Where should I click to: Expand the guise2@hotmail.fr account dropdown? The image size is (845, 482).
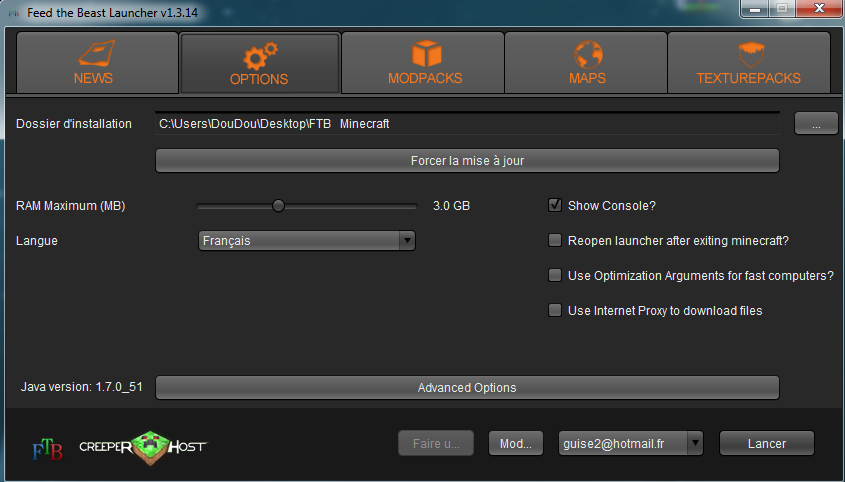(x=695, y=443)
